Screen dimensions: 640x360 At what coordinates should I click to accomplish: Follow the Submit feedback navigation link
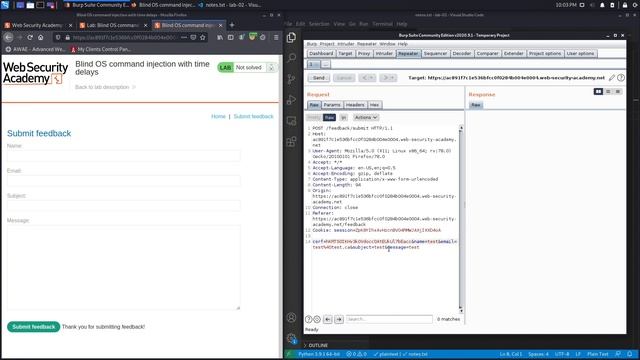coord(253,116)
